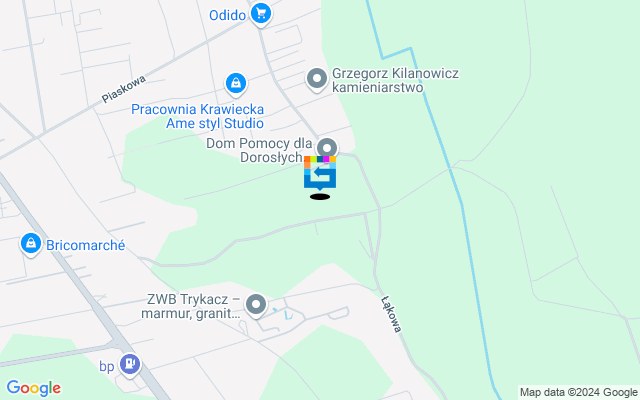Click the Map data ©2024 Google text
640x400 pixels.
tap(578, 393)
